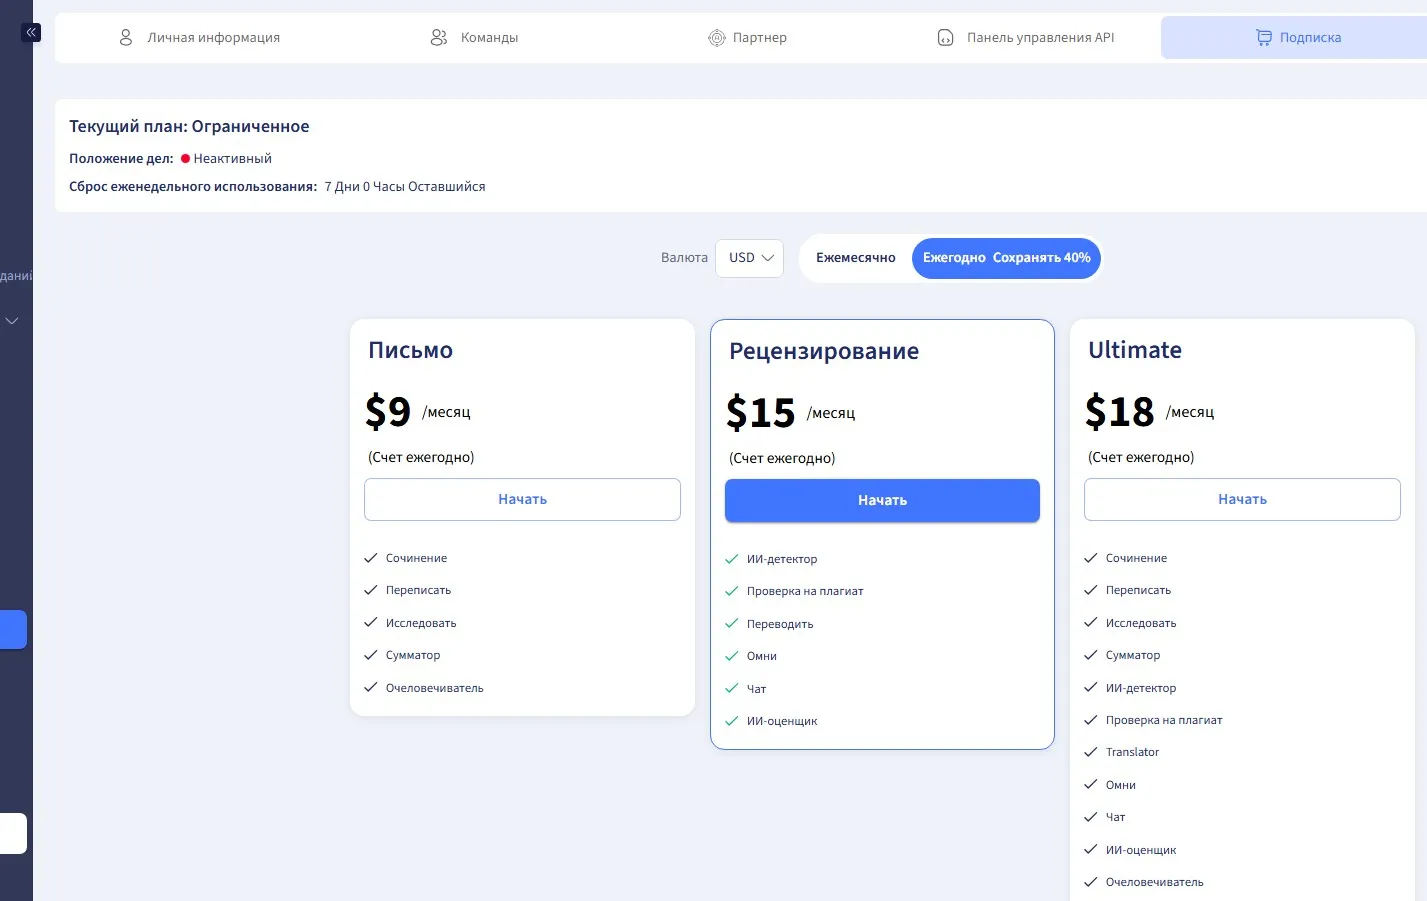Image resolution: width=1427 pixels, height=901 pixels.
Task: Click Сумматор in the Ultimate plan
Action: click(1133, 655)
